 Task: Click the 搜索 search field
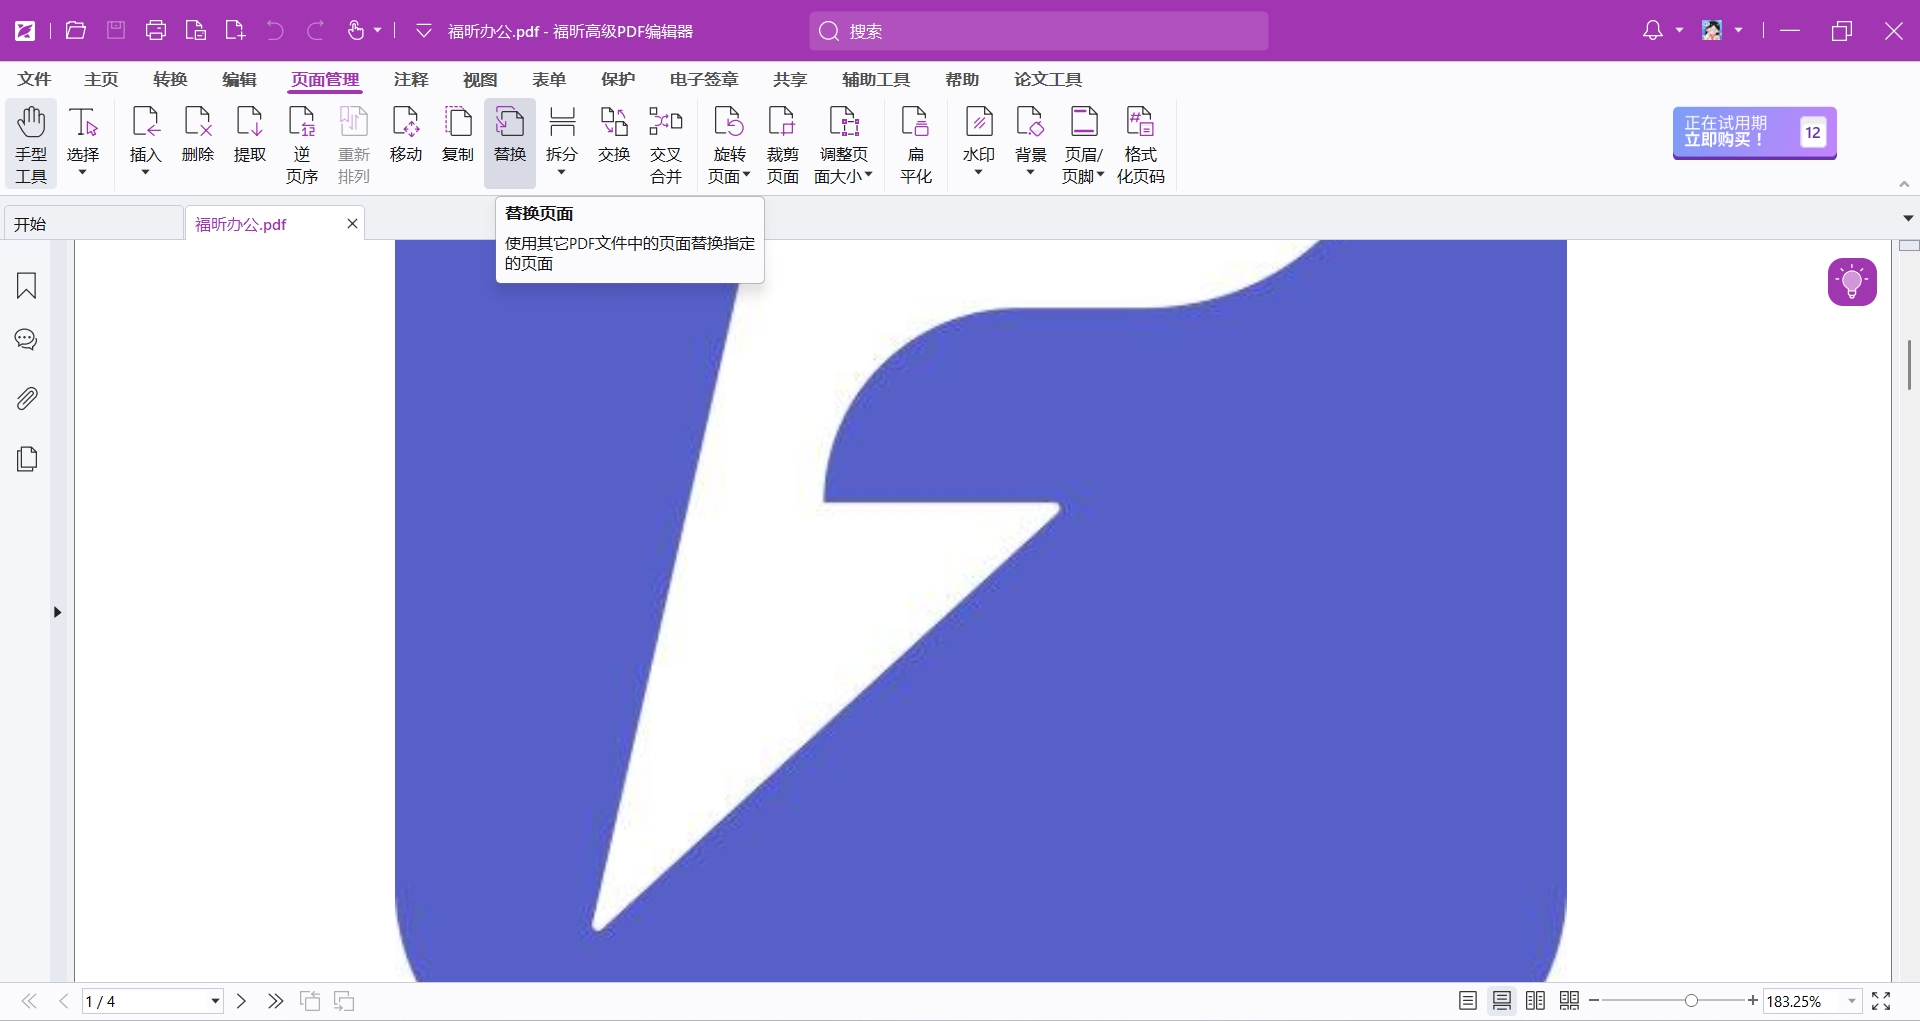point(1038,31)
